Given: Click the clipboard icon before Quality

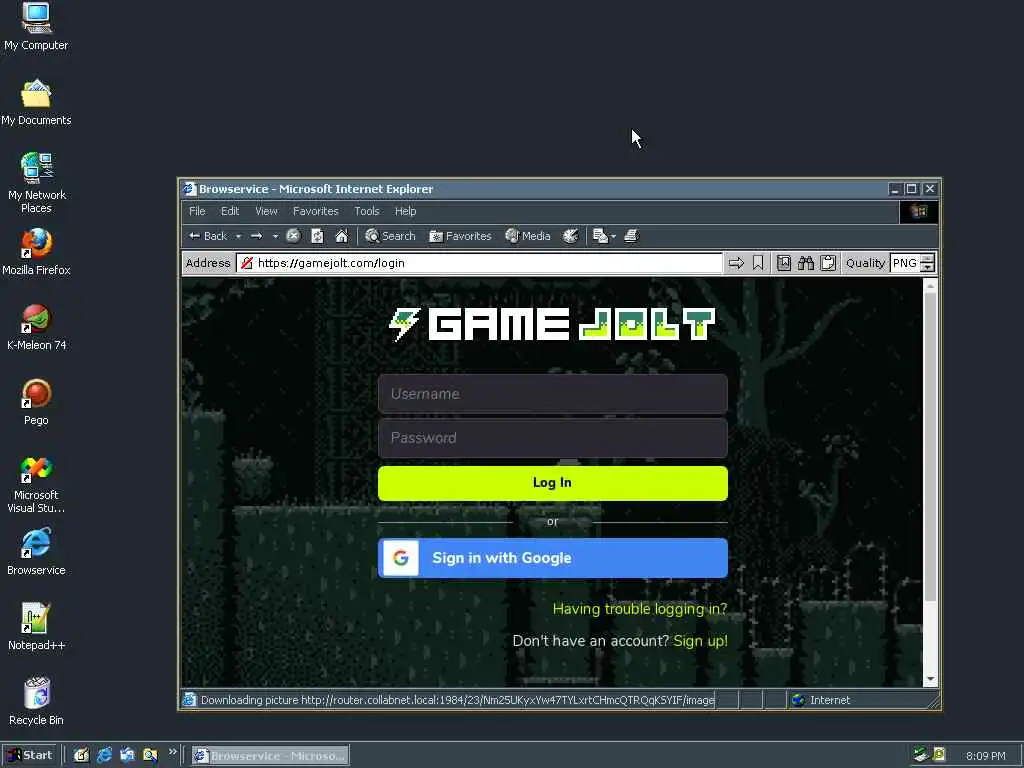Looking at the screenshot, I should (828, 263).
